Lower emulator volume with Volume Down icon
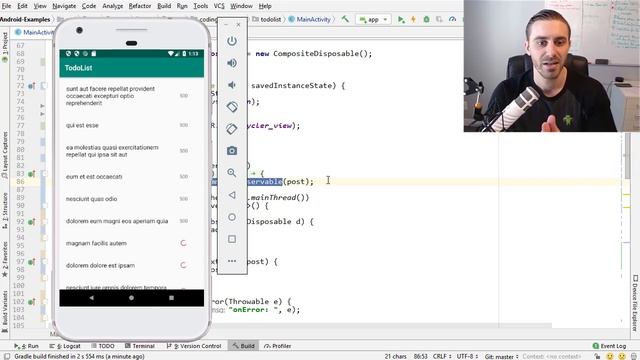 point(232,85)
